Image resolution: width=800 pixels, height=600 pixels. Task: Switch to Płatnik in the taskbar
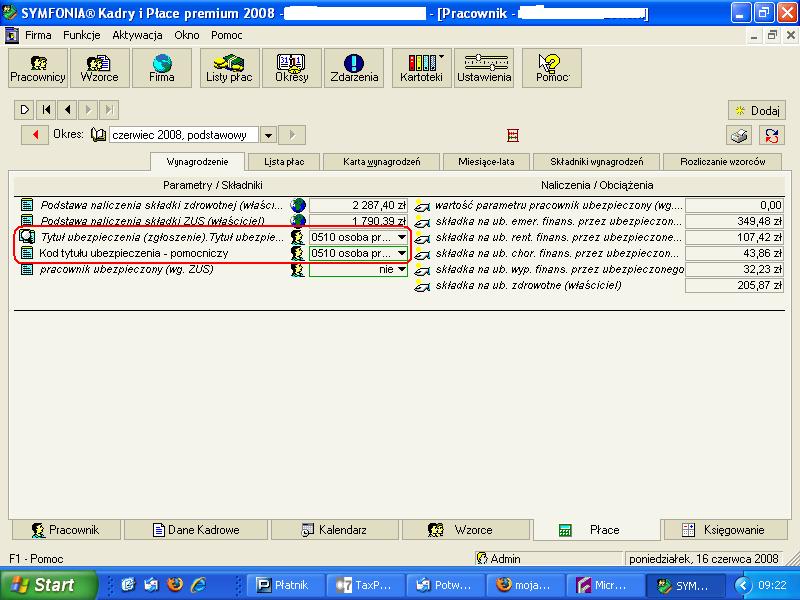(x=285, y=585)
